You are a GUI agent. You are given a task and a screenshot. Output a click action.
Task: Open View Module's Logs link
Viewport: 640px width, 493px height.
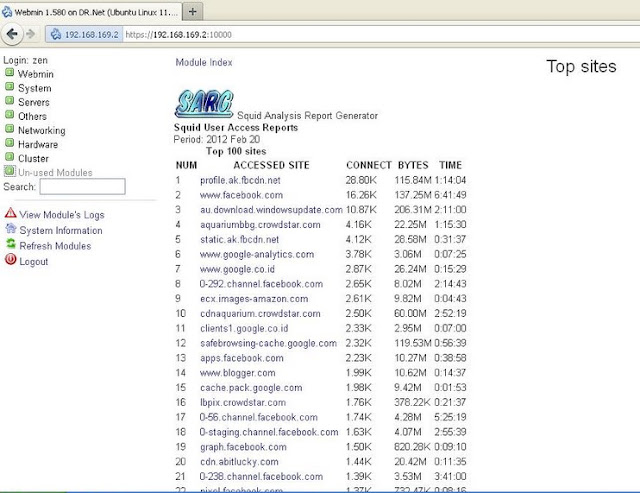[62, 215]
